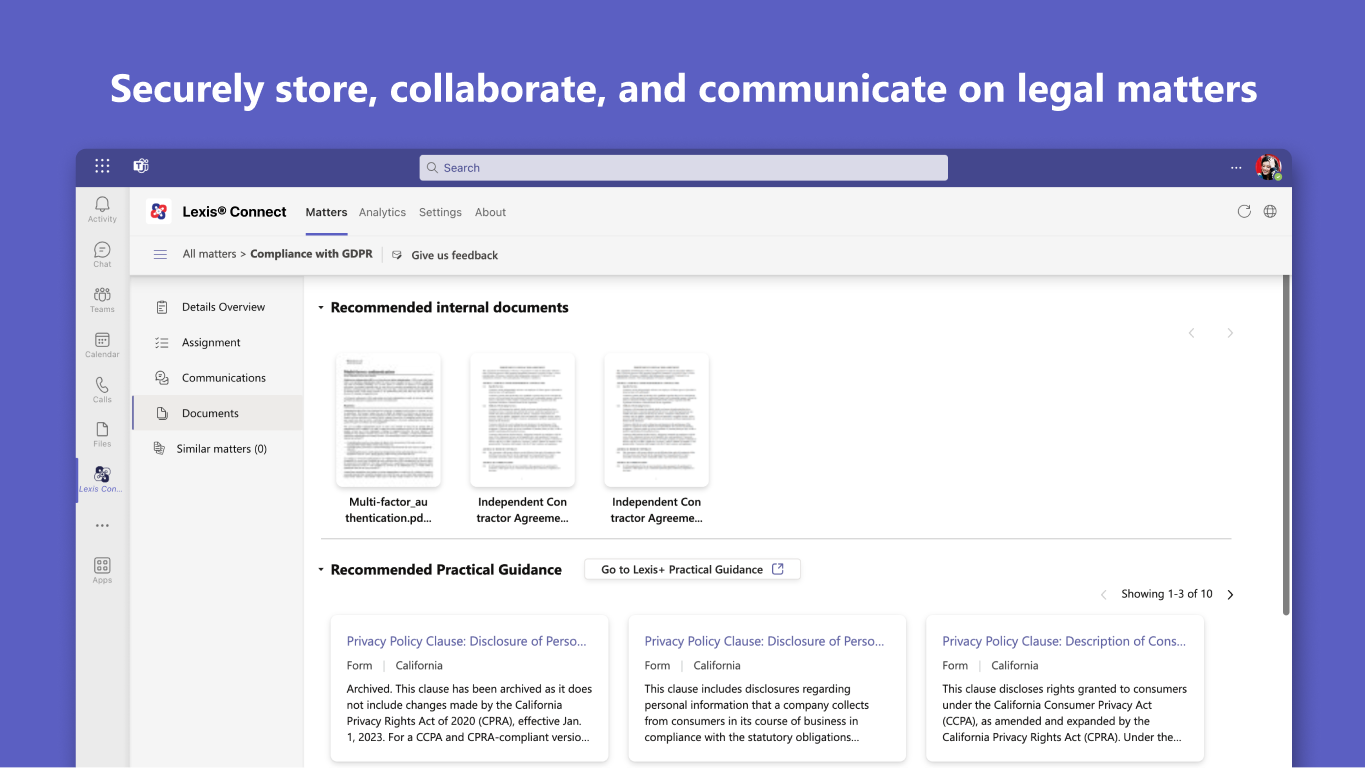Select Documents in side menu
The height and width of the screenshot is (768, 1366).
click(217, 413)
